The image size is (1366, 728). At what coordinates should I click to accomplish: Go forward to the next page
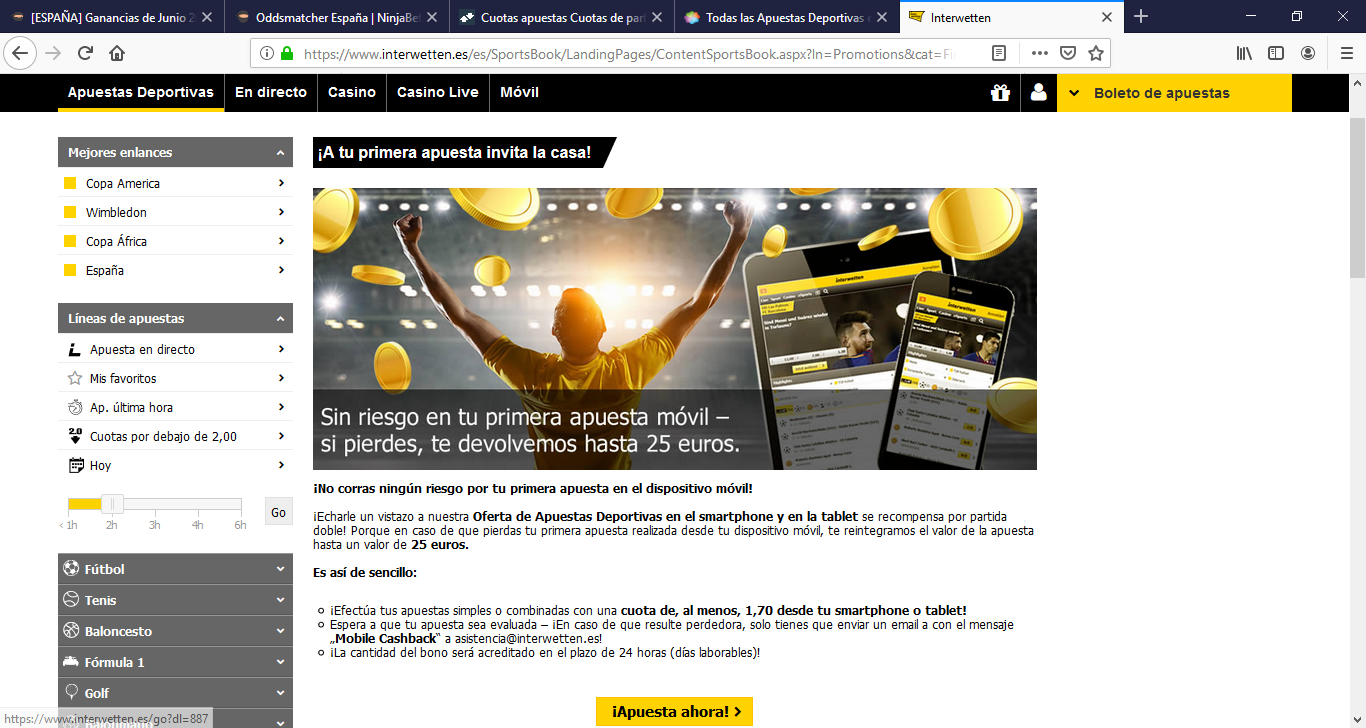point(54,54)
